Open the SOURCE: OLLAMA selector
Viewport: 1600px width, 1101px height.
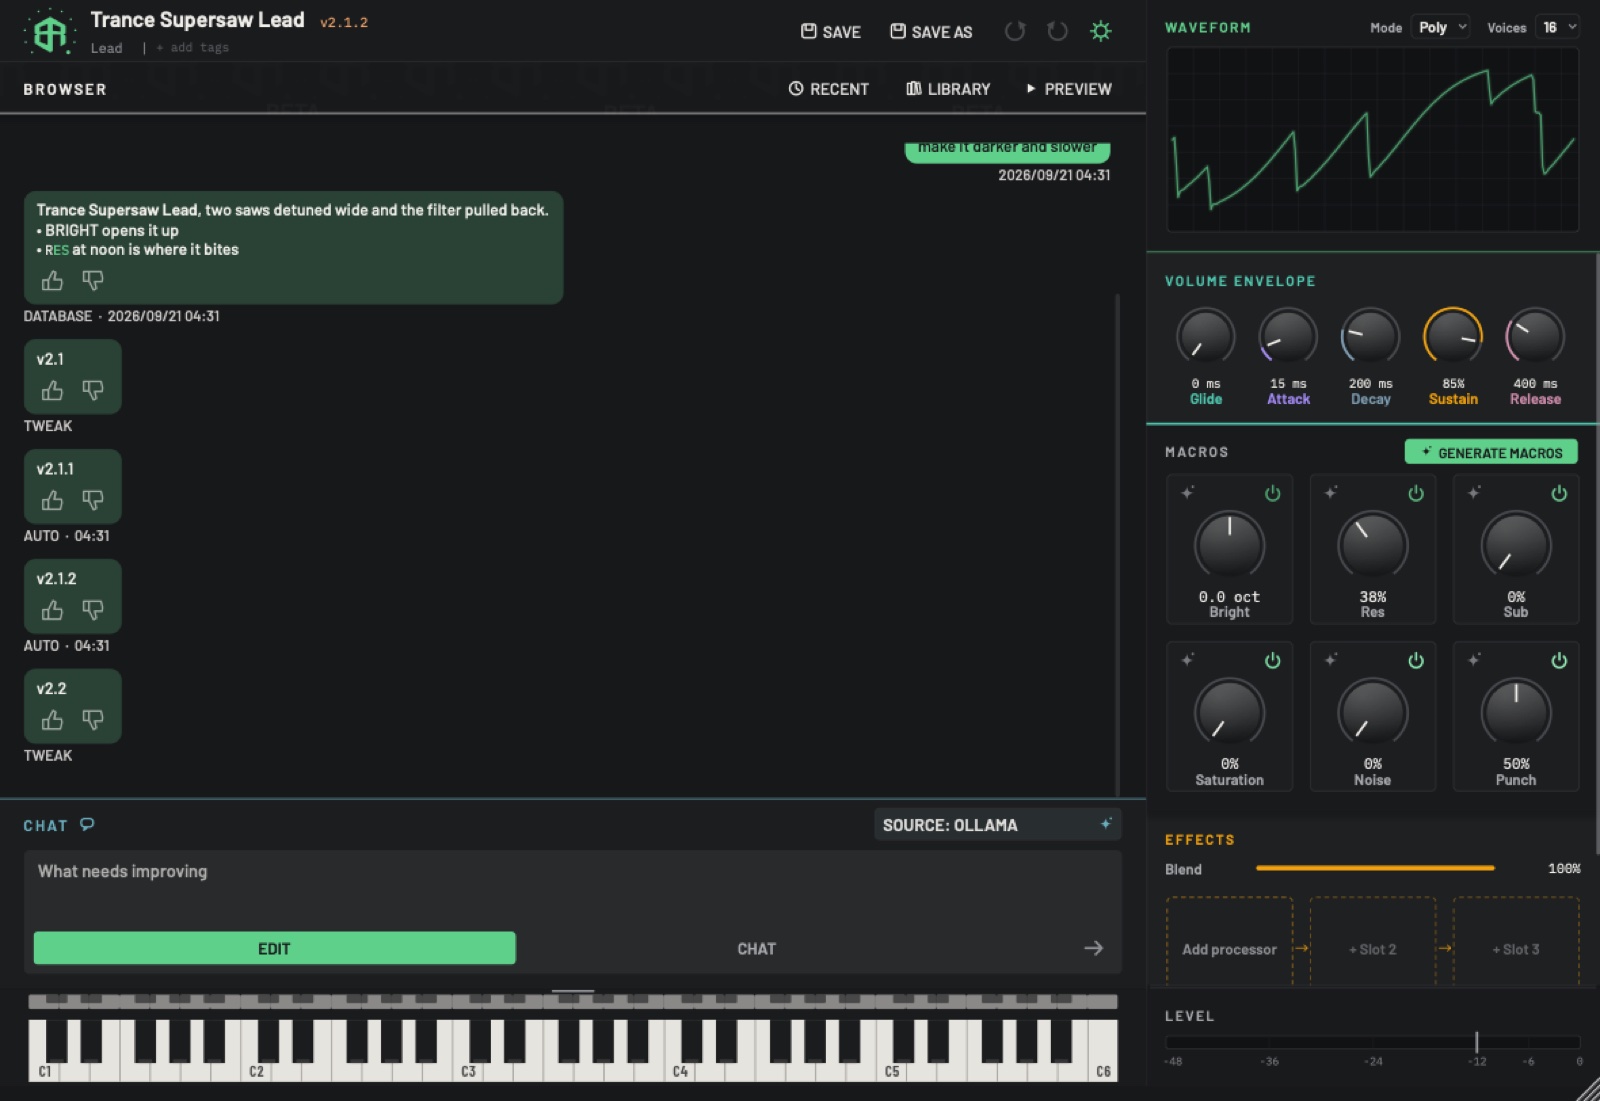click(997, 825)
